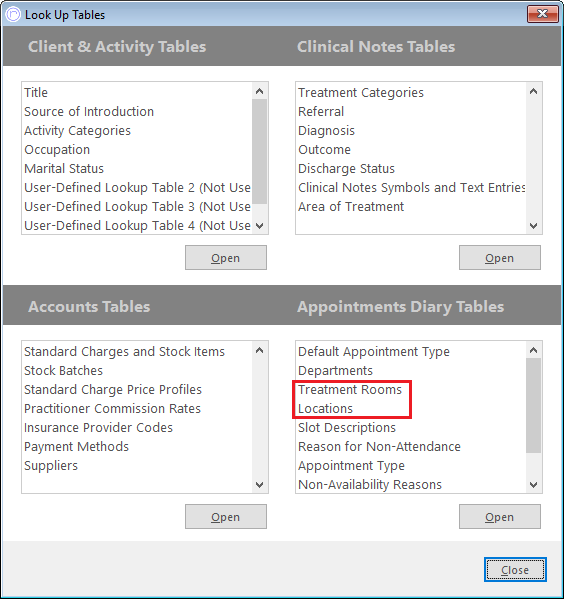Choose Source of Introduction table
The width and height of the screenshot is (564, 599).
[89, 112]
